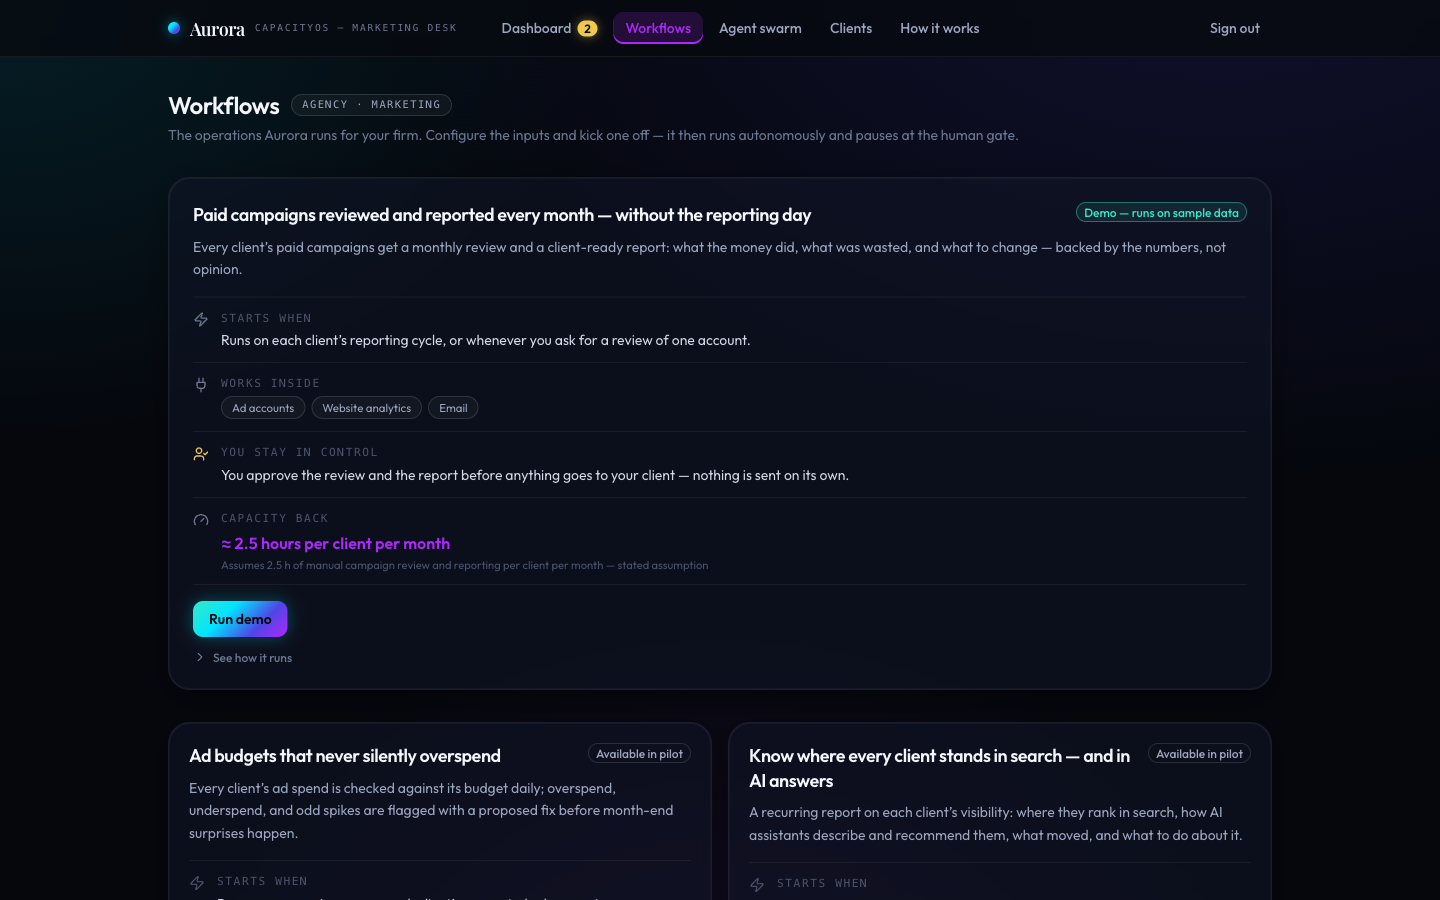Click Available in pilot badge on Ad budgets card
This screenshot has height=900, width=1440.
point(639,754)
